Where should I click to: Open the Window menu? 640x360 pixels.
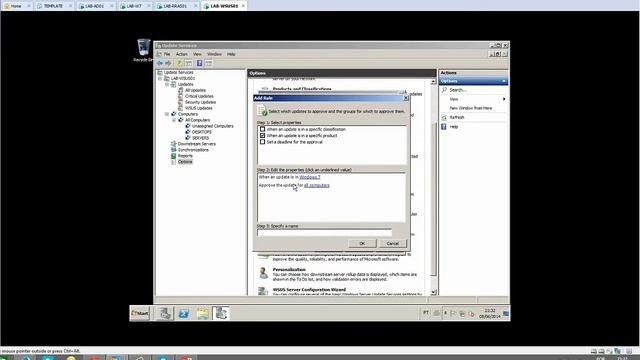(214, 54)
